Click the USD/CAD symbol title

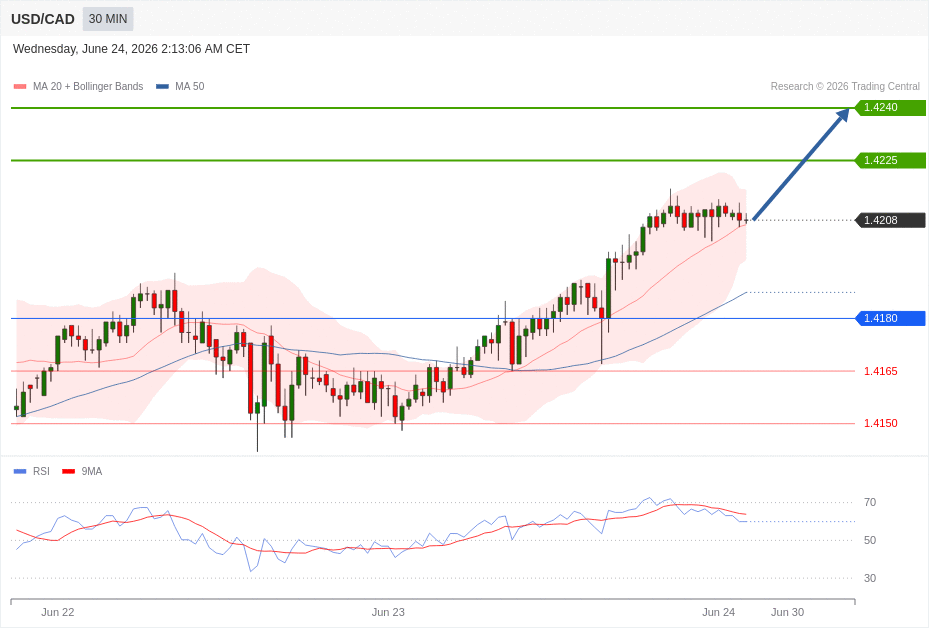[x=43, y=19]
